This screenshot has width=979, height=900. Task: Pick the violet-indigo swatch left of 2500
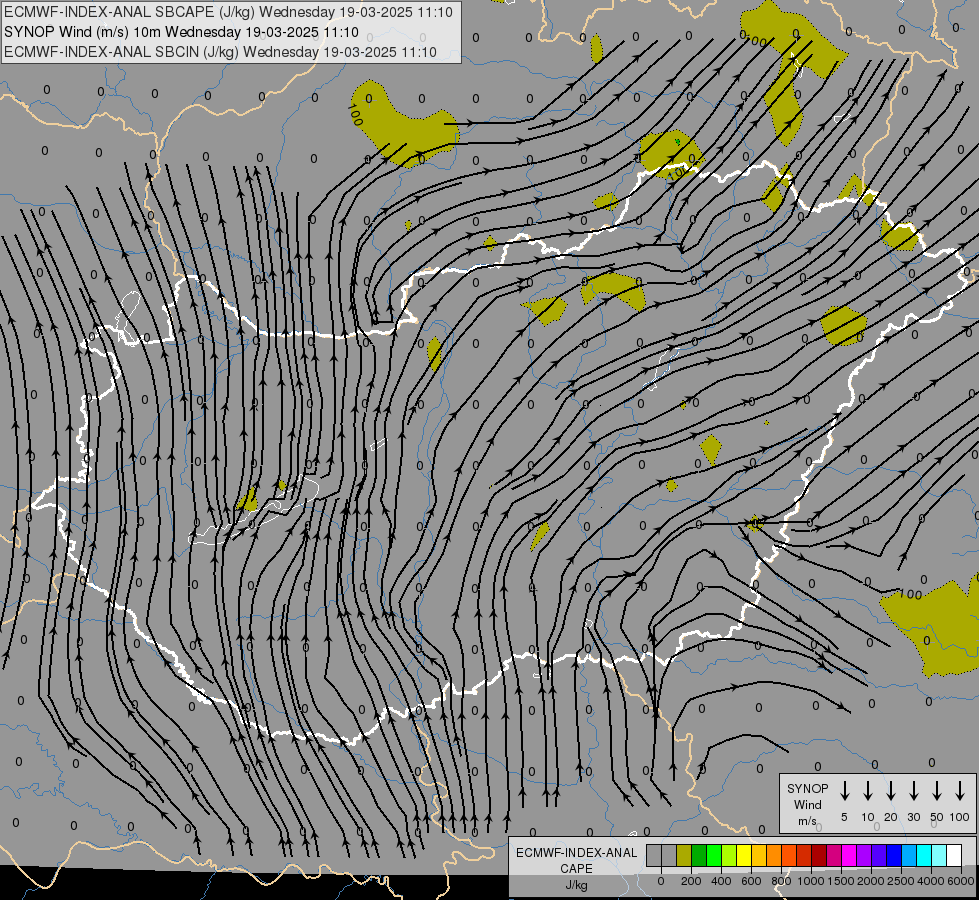click(x=878, y=855)
